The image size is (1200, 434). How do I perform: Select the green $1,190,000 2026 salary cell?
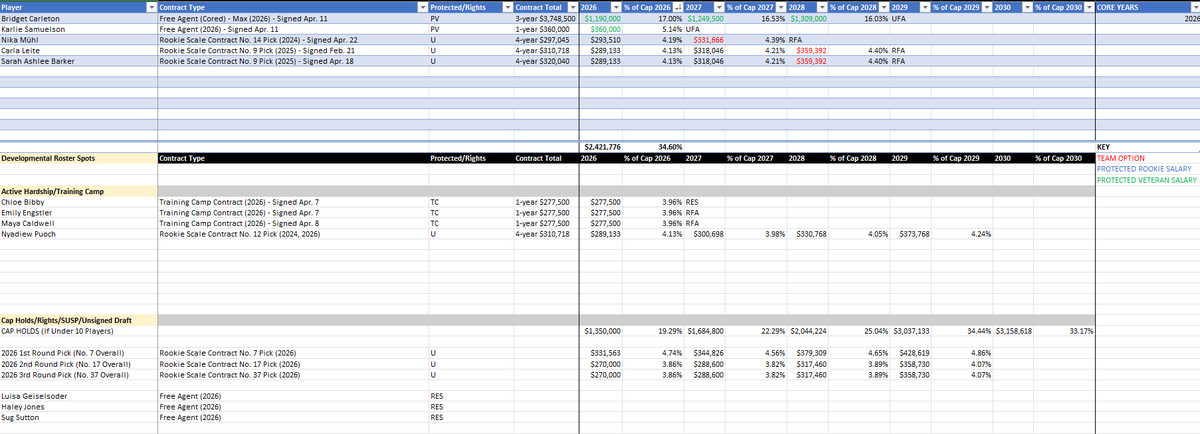tap(600, 18)
